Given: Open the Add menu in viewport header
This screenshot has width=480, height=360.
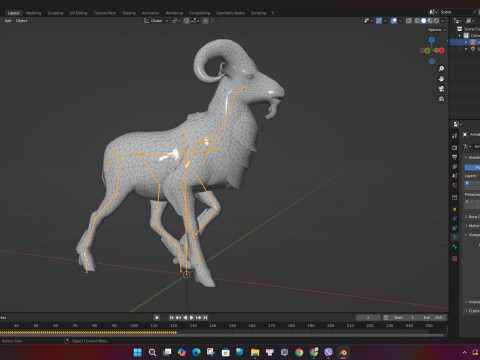Looking at the screenshot, I should coord(8,21).
